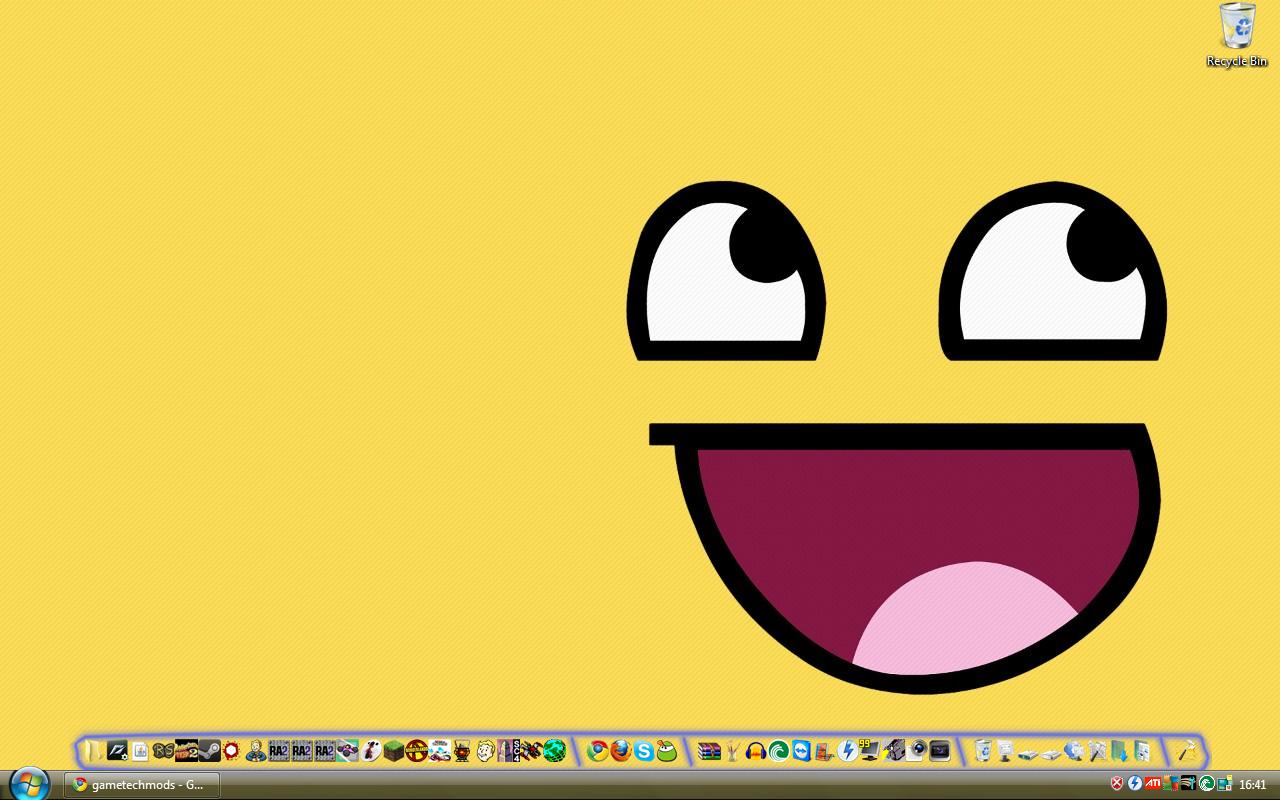Open Audacity headphones icon
This screenshot has height=800, width=1280.
(756, 750)
